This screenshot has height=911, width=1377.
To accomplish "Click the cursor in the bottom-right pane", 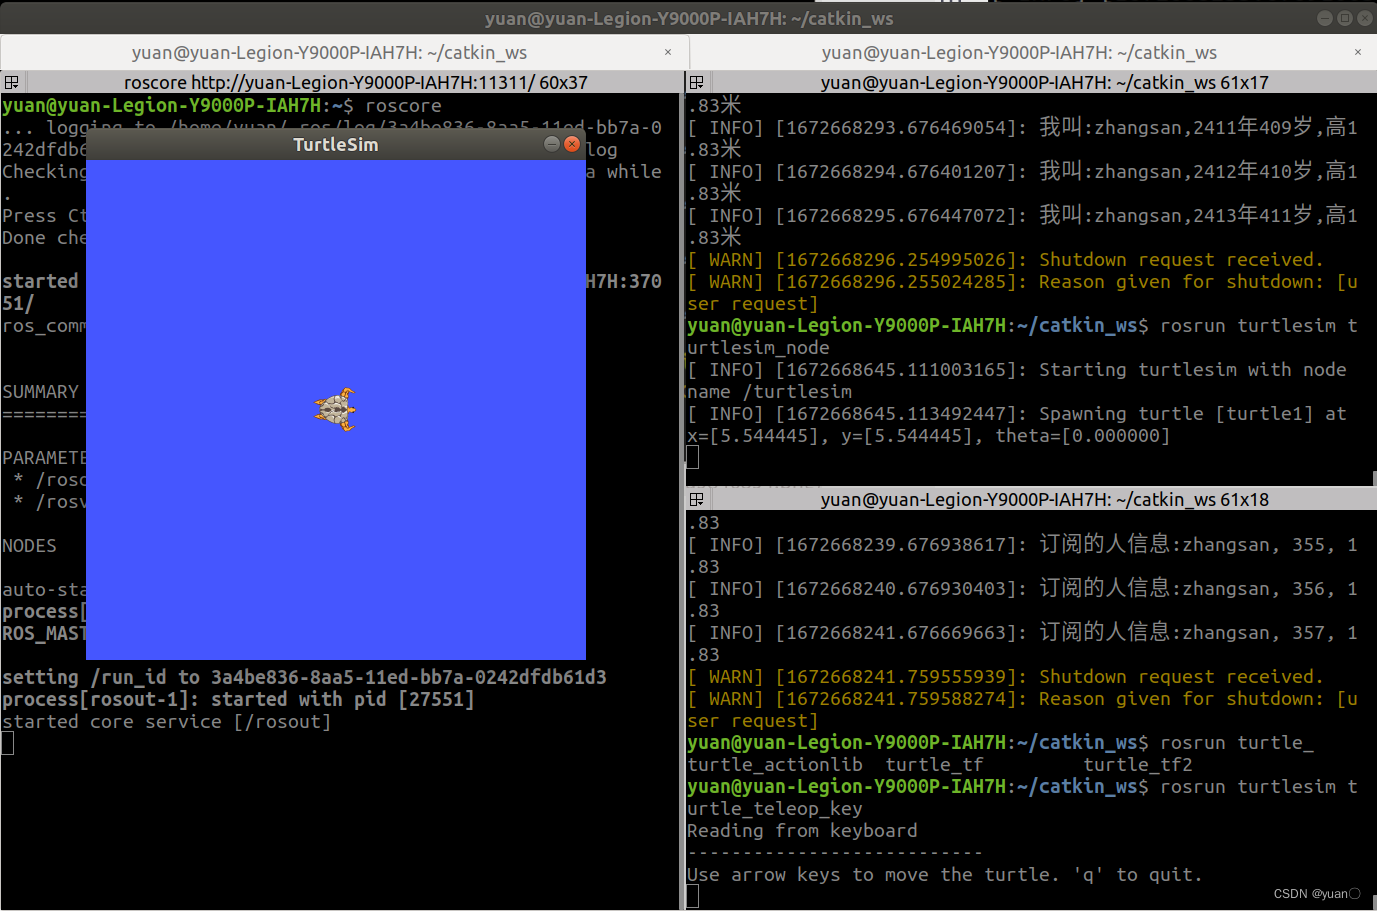I will tap(693, 896).
